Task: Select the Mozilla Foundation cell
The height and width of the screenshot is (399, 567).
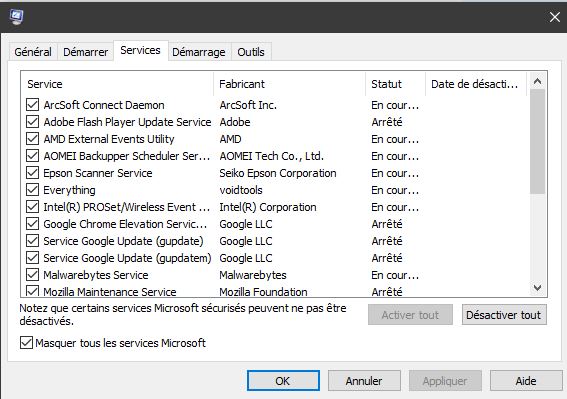Action: pos(263,292)
